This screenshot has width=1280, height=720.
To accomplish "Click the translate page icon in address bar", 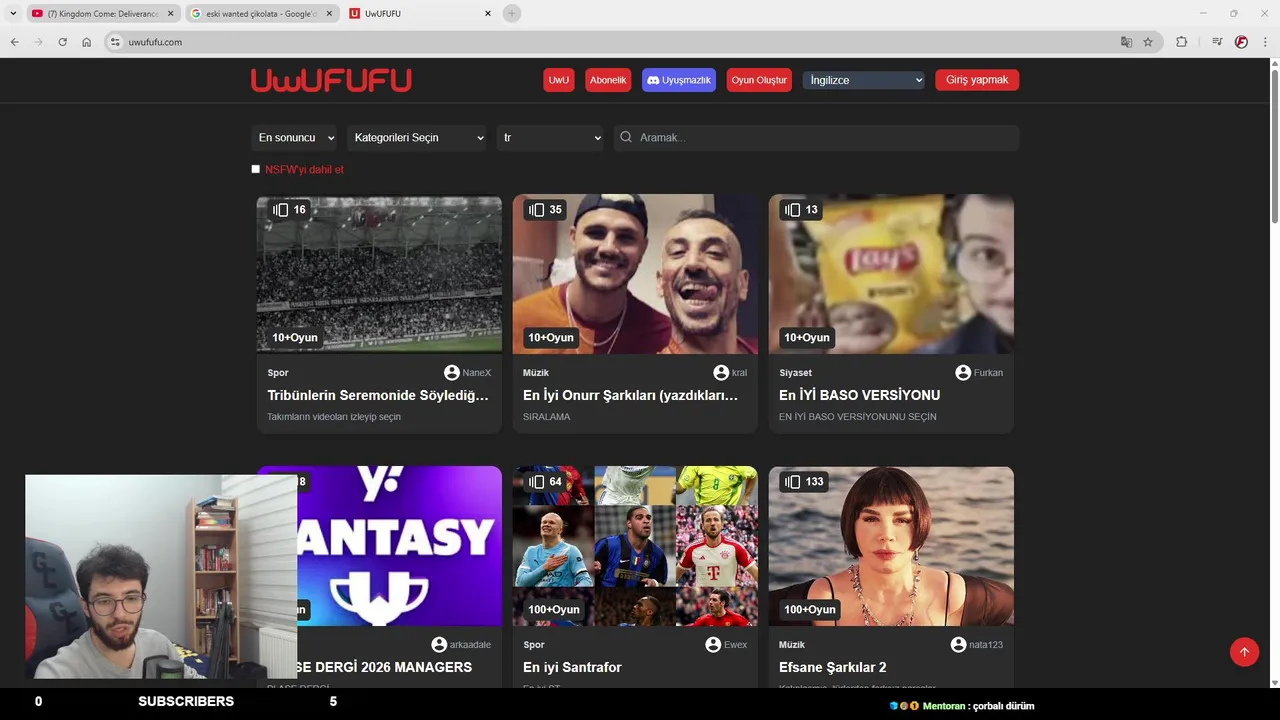I will point(1126,42).
